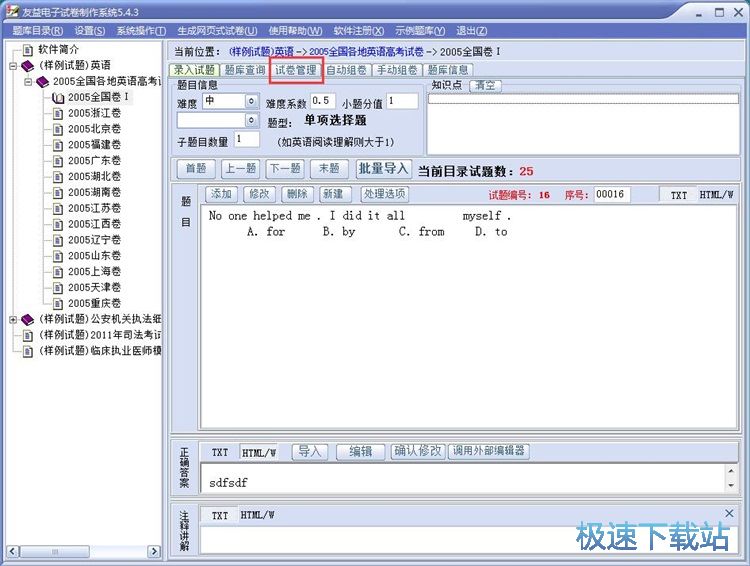Open the 示例题库(Y) menu

click(x=420, y=31)
